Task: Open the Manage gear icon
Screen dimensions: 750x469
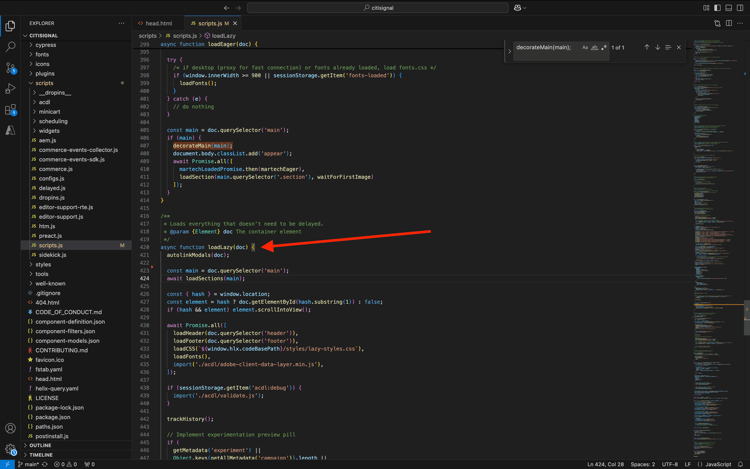Action: (x=11, y=450)
